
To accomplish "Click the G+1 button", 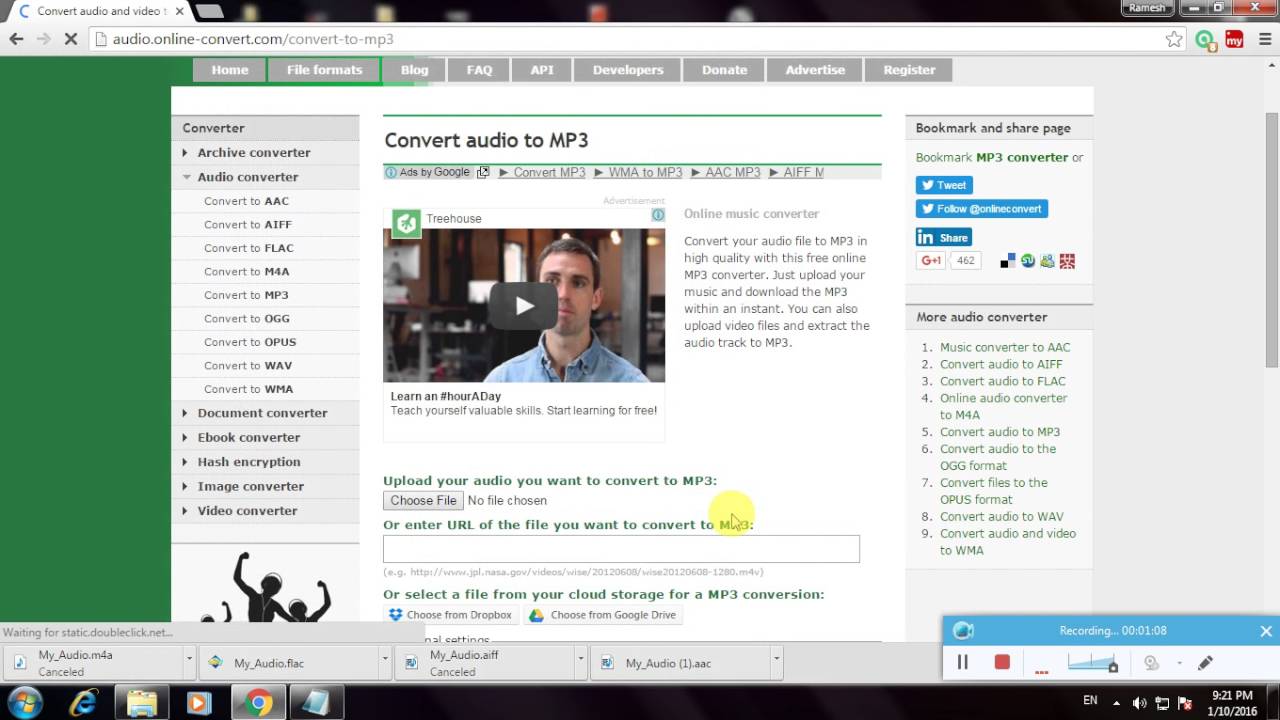I will click(930, 261).
